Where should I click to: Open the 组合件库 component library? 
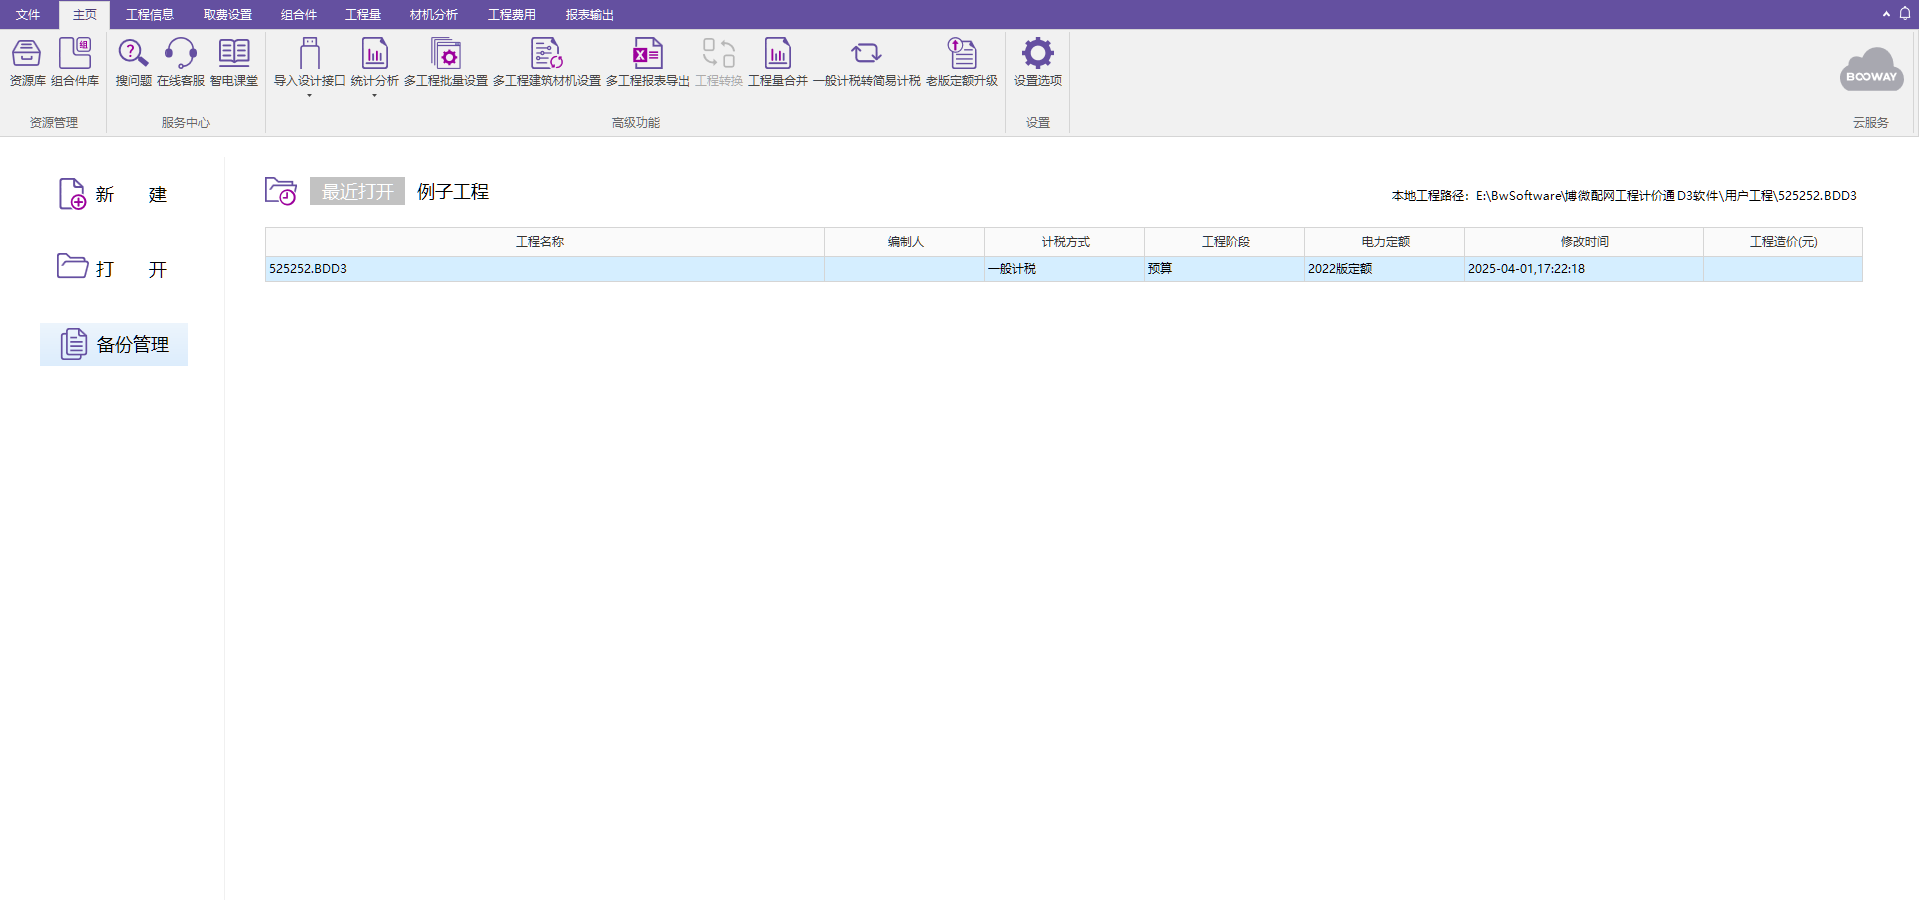(x=75, y=62)
